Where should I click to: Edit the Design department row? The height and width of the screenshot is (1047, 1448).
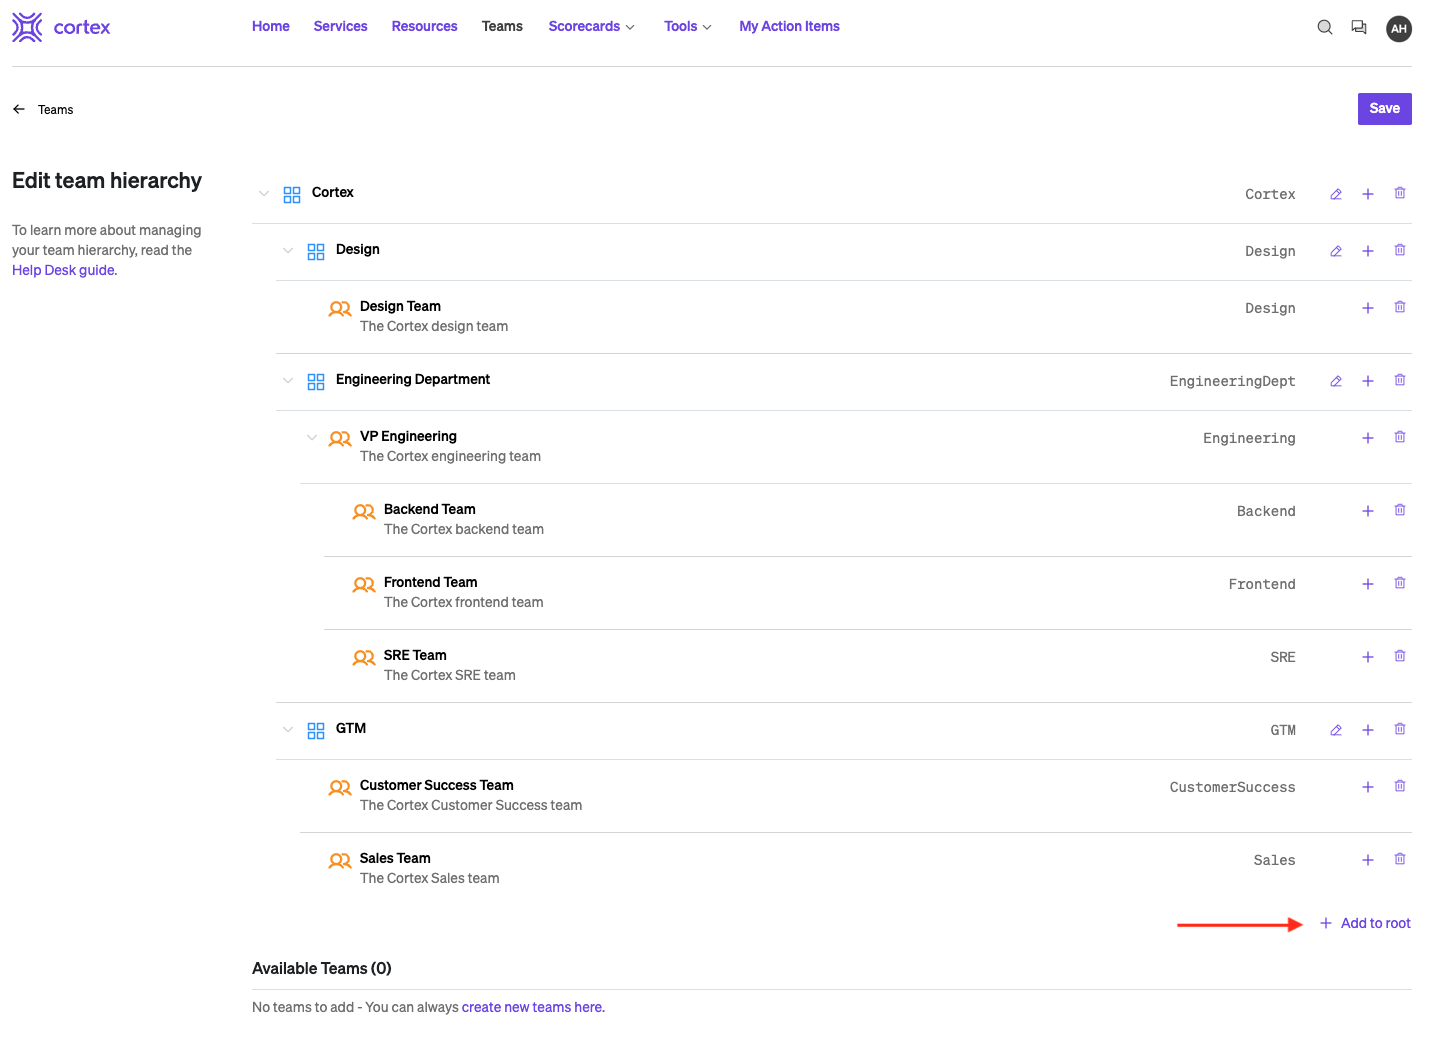click(x=1336, y=251)
